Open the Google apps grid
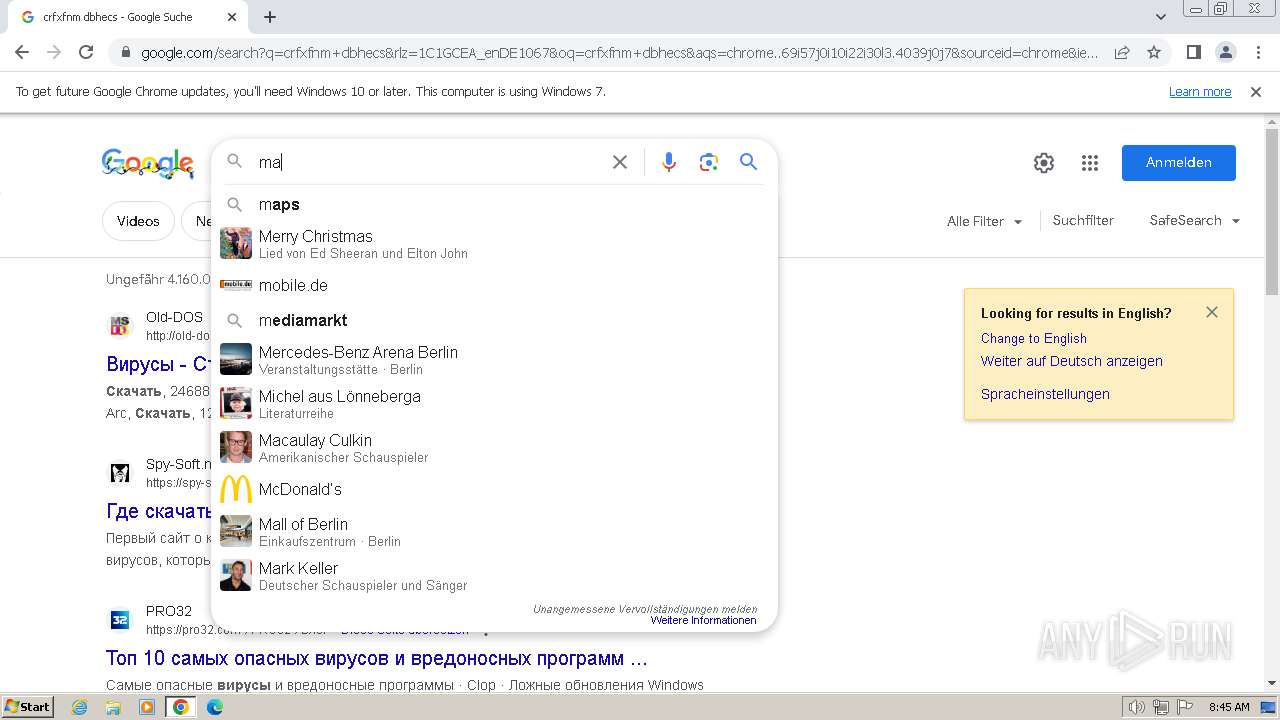The image size is (1280, 720). pos(1090,163)
